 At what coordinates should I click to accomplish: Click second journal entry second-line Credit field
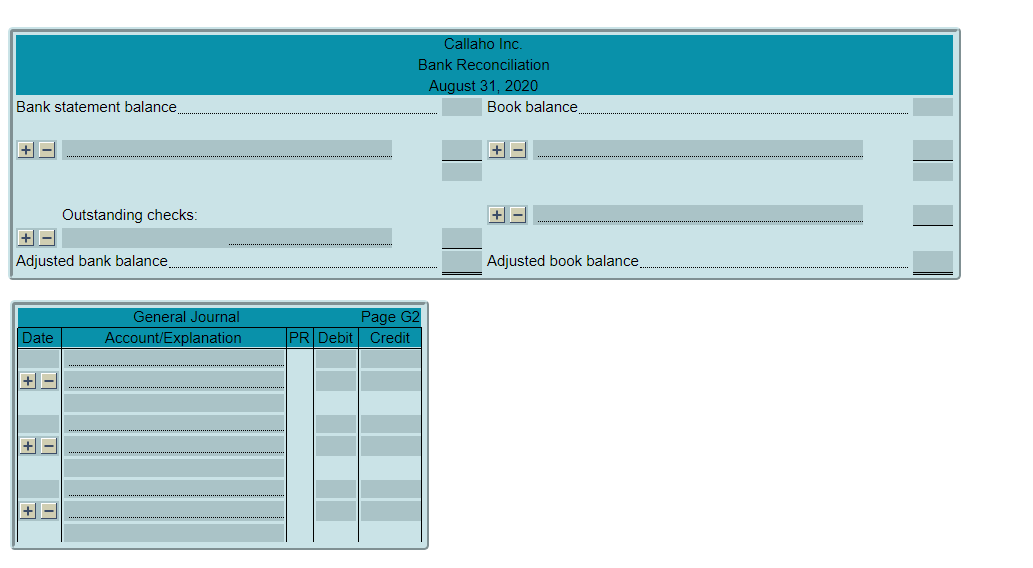[391, 446]
